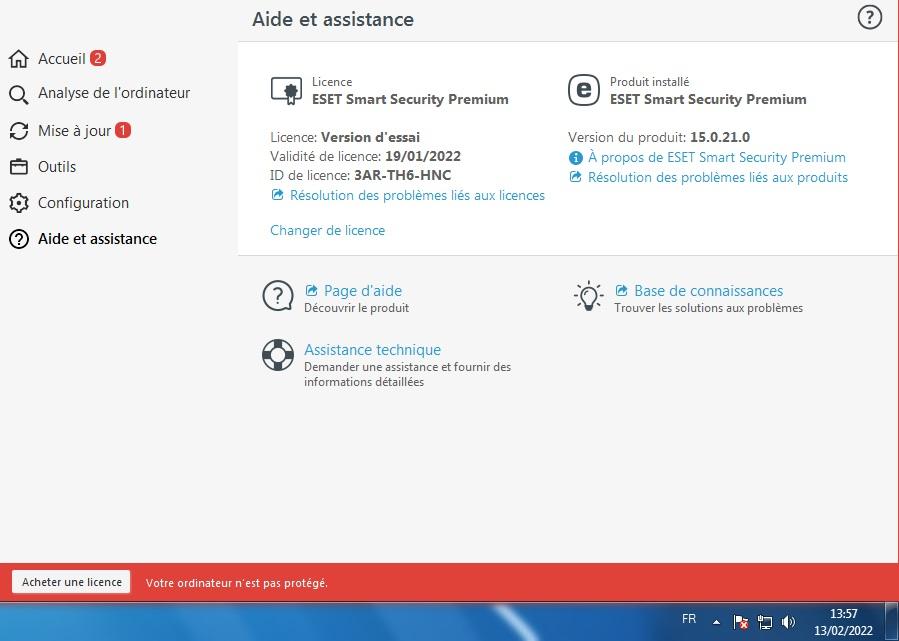
Task: Click the Changer de licence link
Action: [327, 230]
